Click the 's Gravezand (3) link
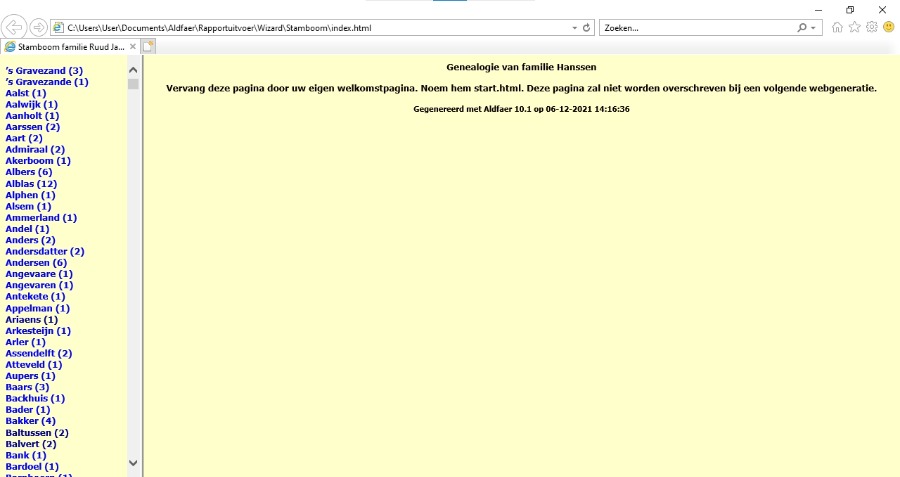900x477 pixels. point(44,70)
